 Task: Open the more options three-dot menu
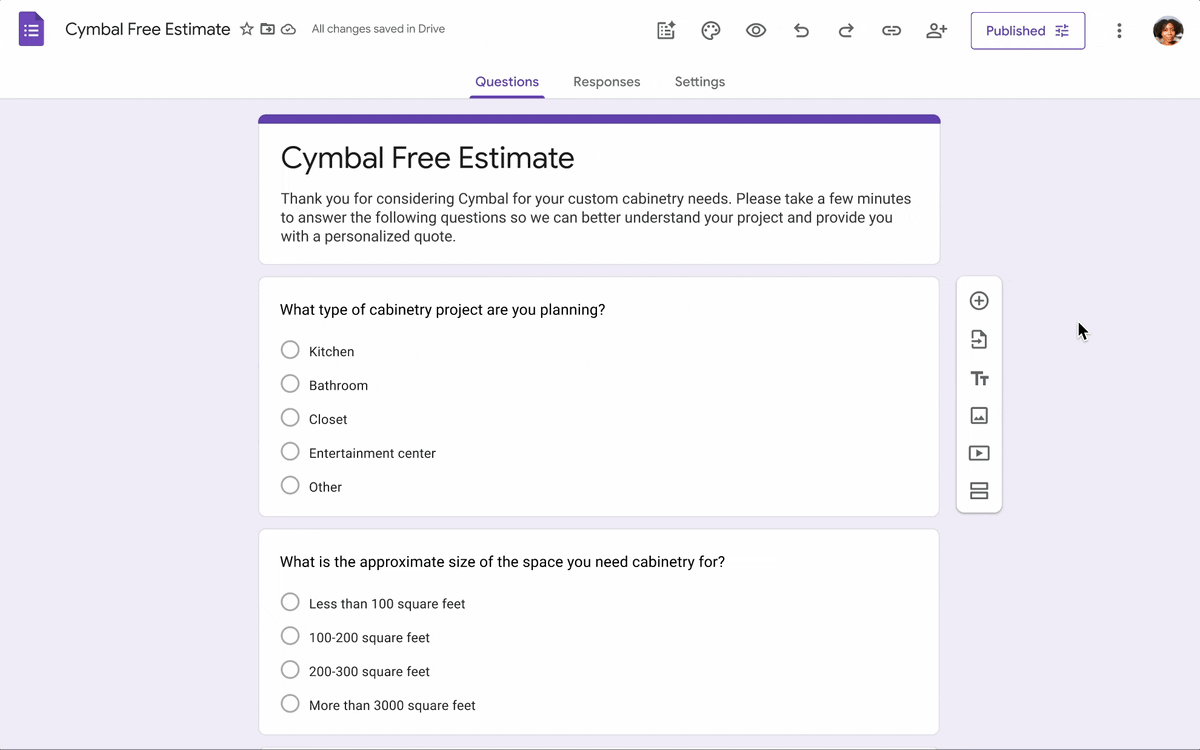(x=1119, y=30)
